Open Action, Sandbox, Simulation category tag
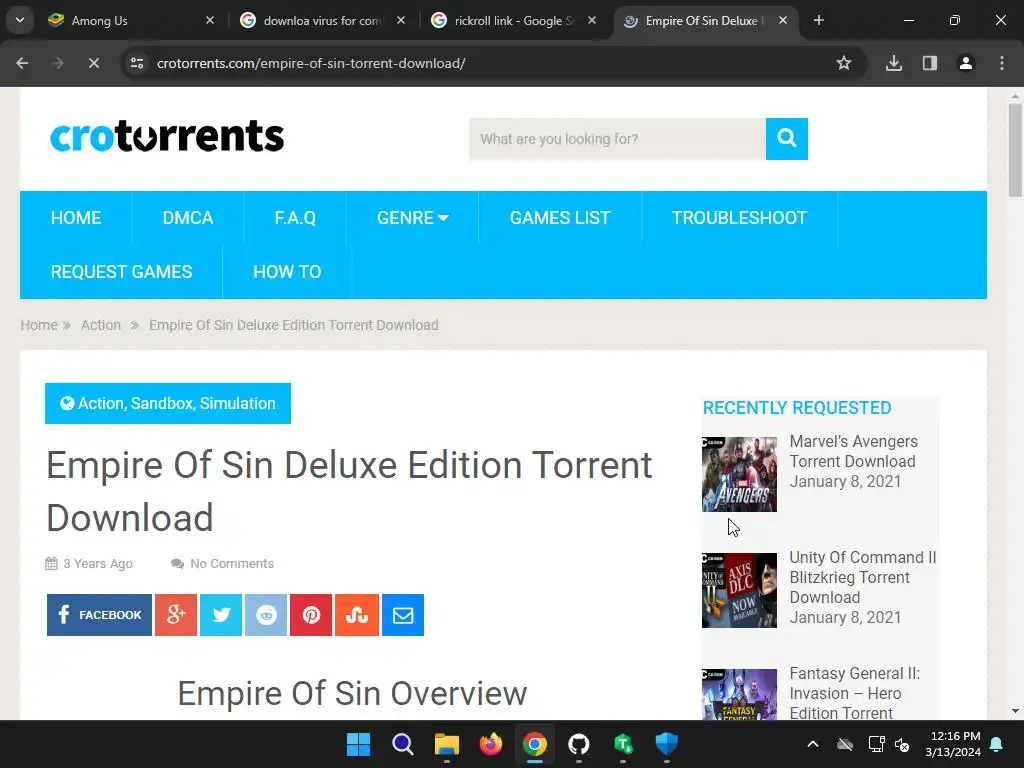Image resolution: width=1024 pixels, height=768 pixels. (168, 404)
